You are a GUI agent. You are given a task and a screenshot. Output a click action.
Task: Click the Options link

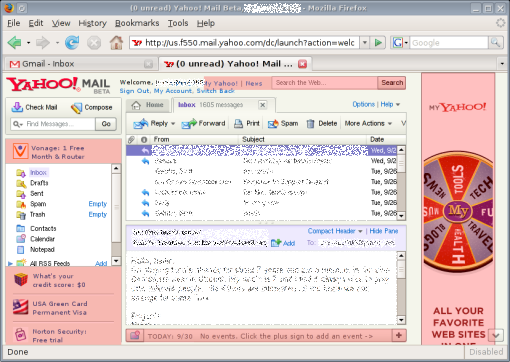(363, 104)
